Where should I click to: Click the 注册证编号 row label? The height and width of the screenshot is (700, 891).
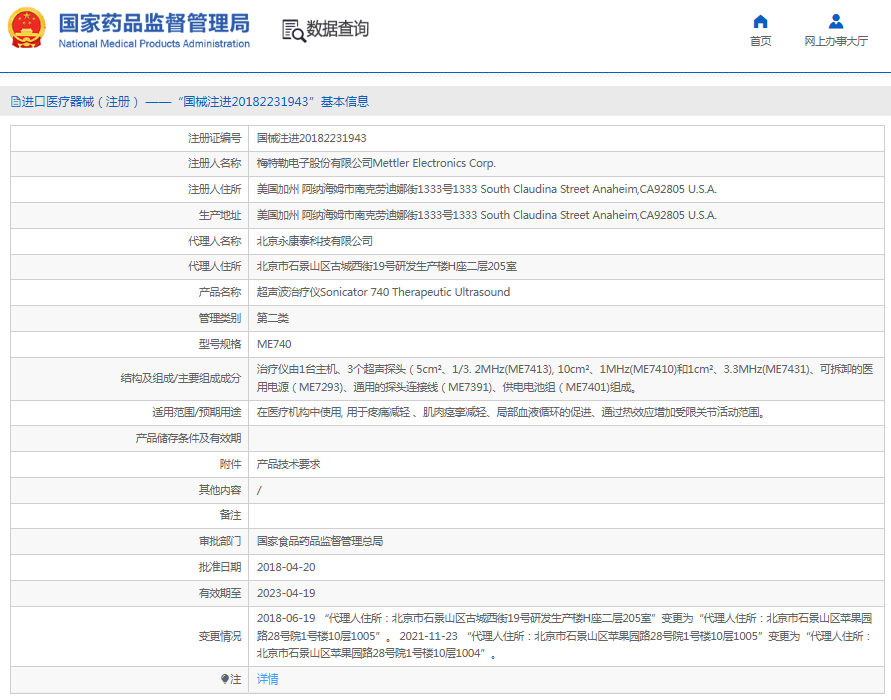pos(215,138)
